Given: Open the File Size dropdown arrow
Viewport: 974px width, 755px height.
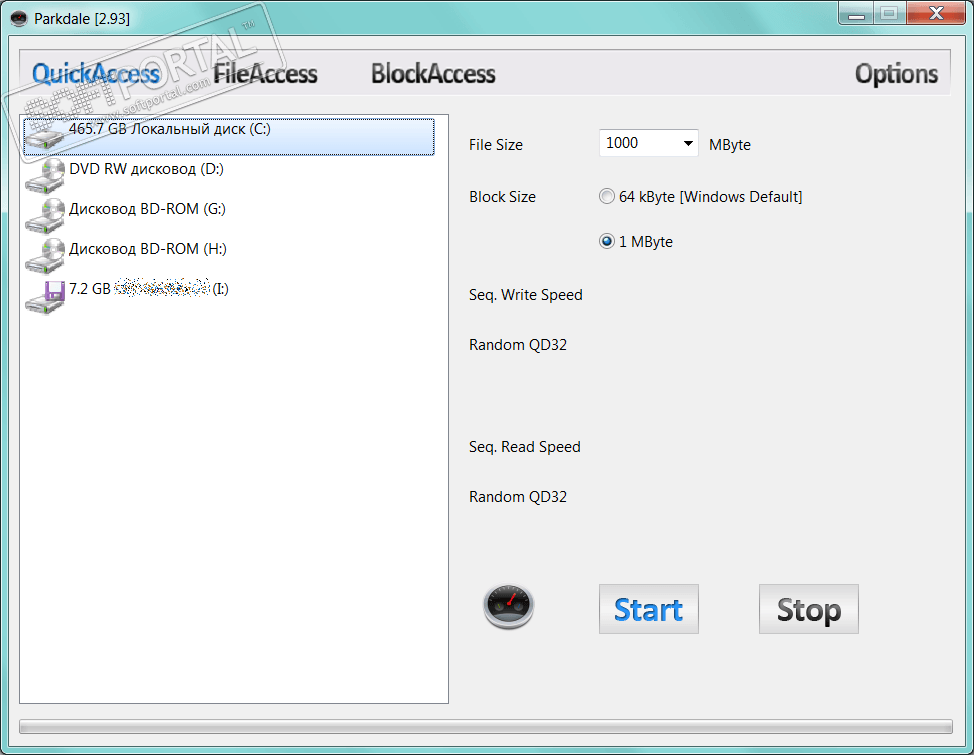Looking at the screenshot, I should click(688, 144).
